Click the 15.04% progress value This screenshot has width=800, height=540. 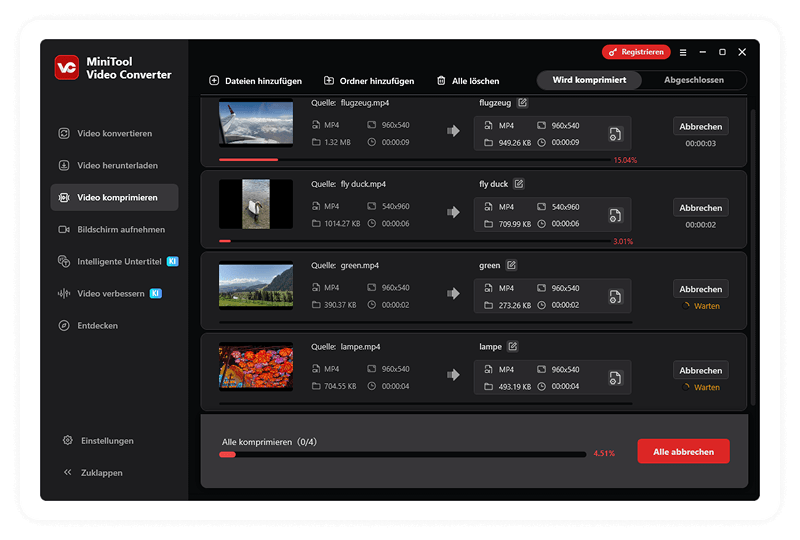(x=625, y=160)
